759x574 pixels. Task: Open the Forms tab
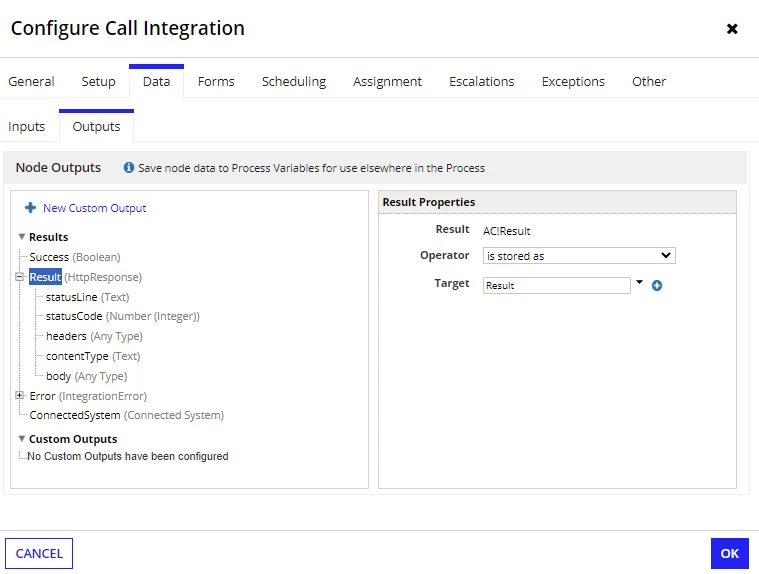pos(216,81)
